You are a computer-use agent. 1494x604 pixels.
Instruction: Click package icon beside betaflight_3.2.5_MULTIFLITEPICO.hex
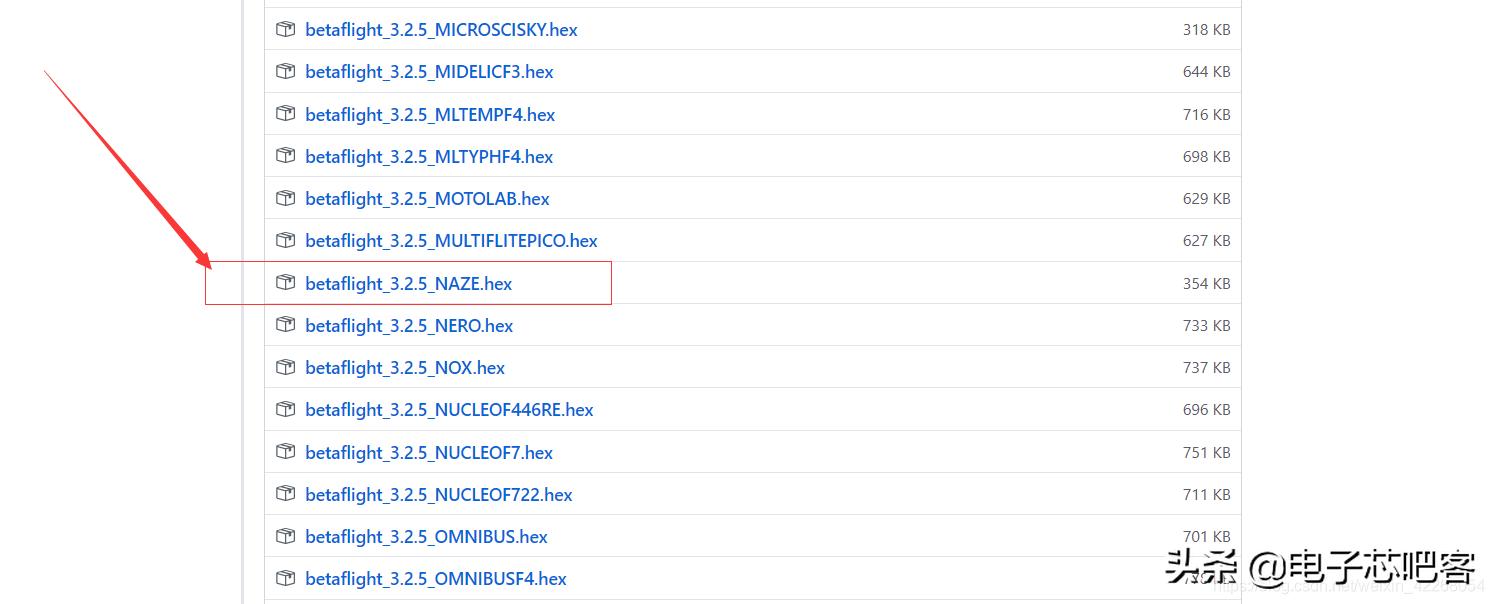(286, 240)
